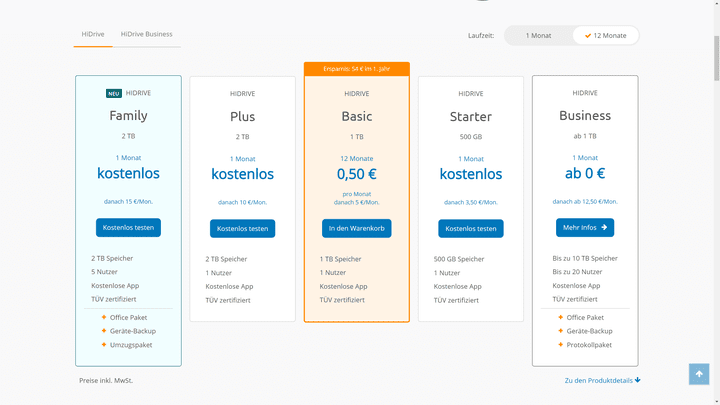Click Kostenlos testen for Family plan

pos(128,227)
